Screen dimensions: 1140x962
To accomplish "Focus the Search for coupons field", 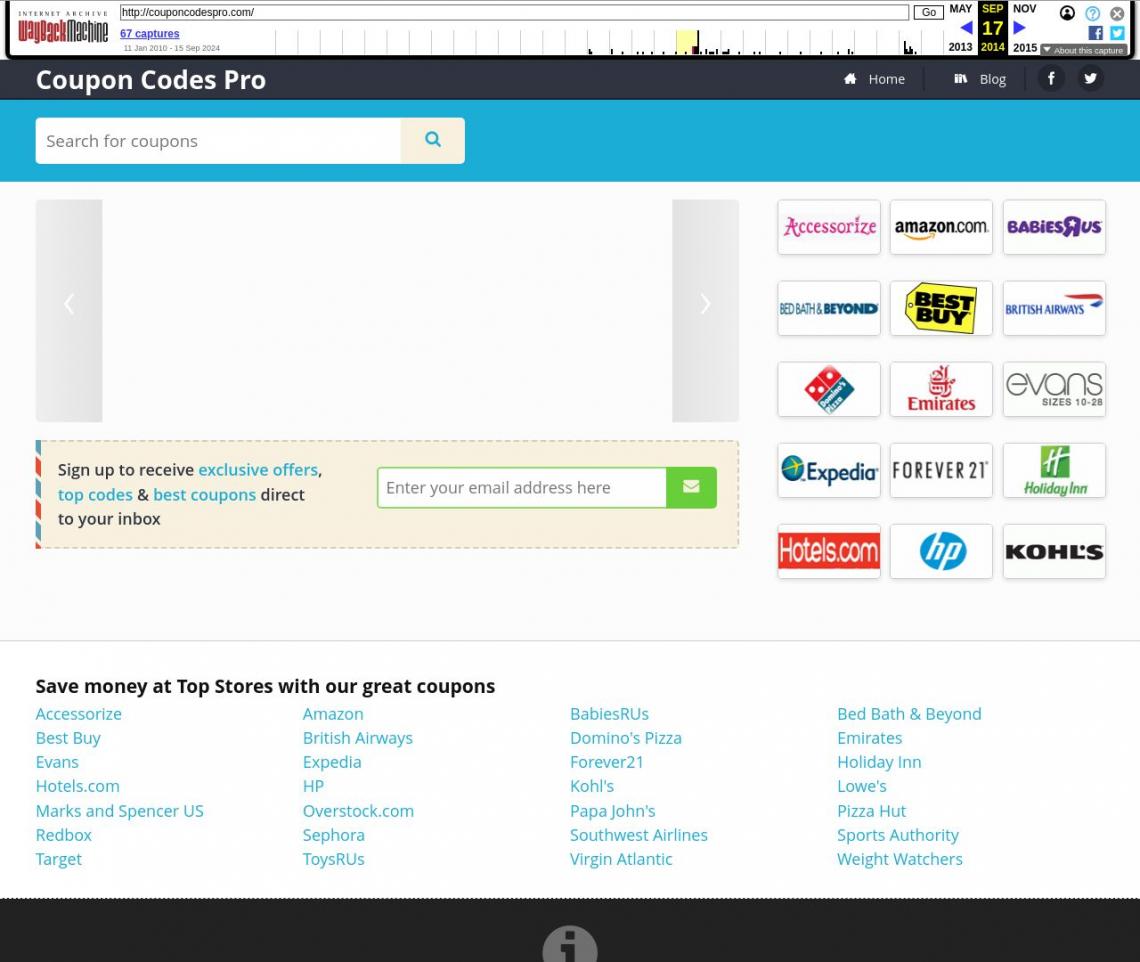I will [x=218, y=140].
